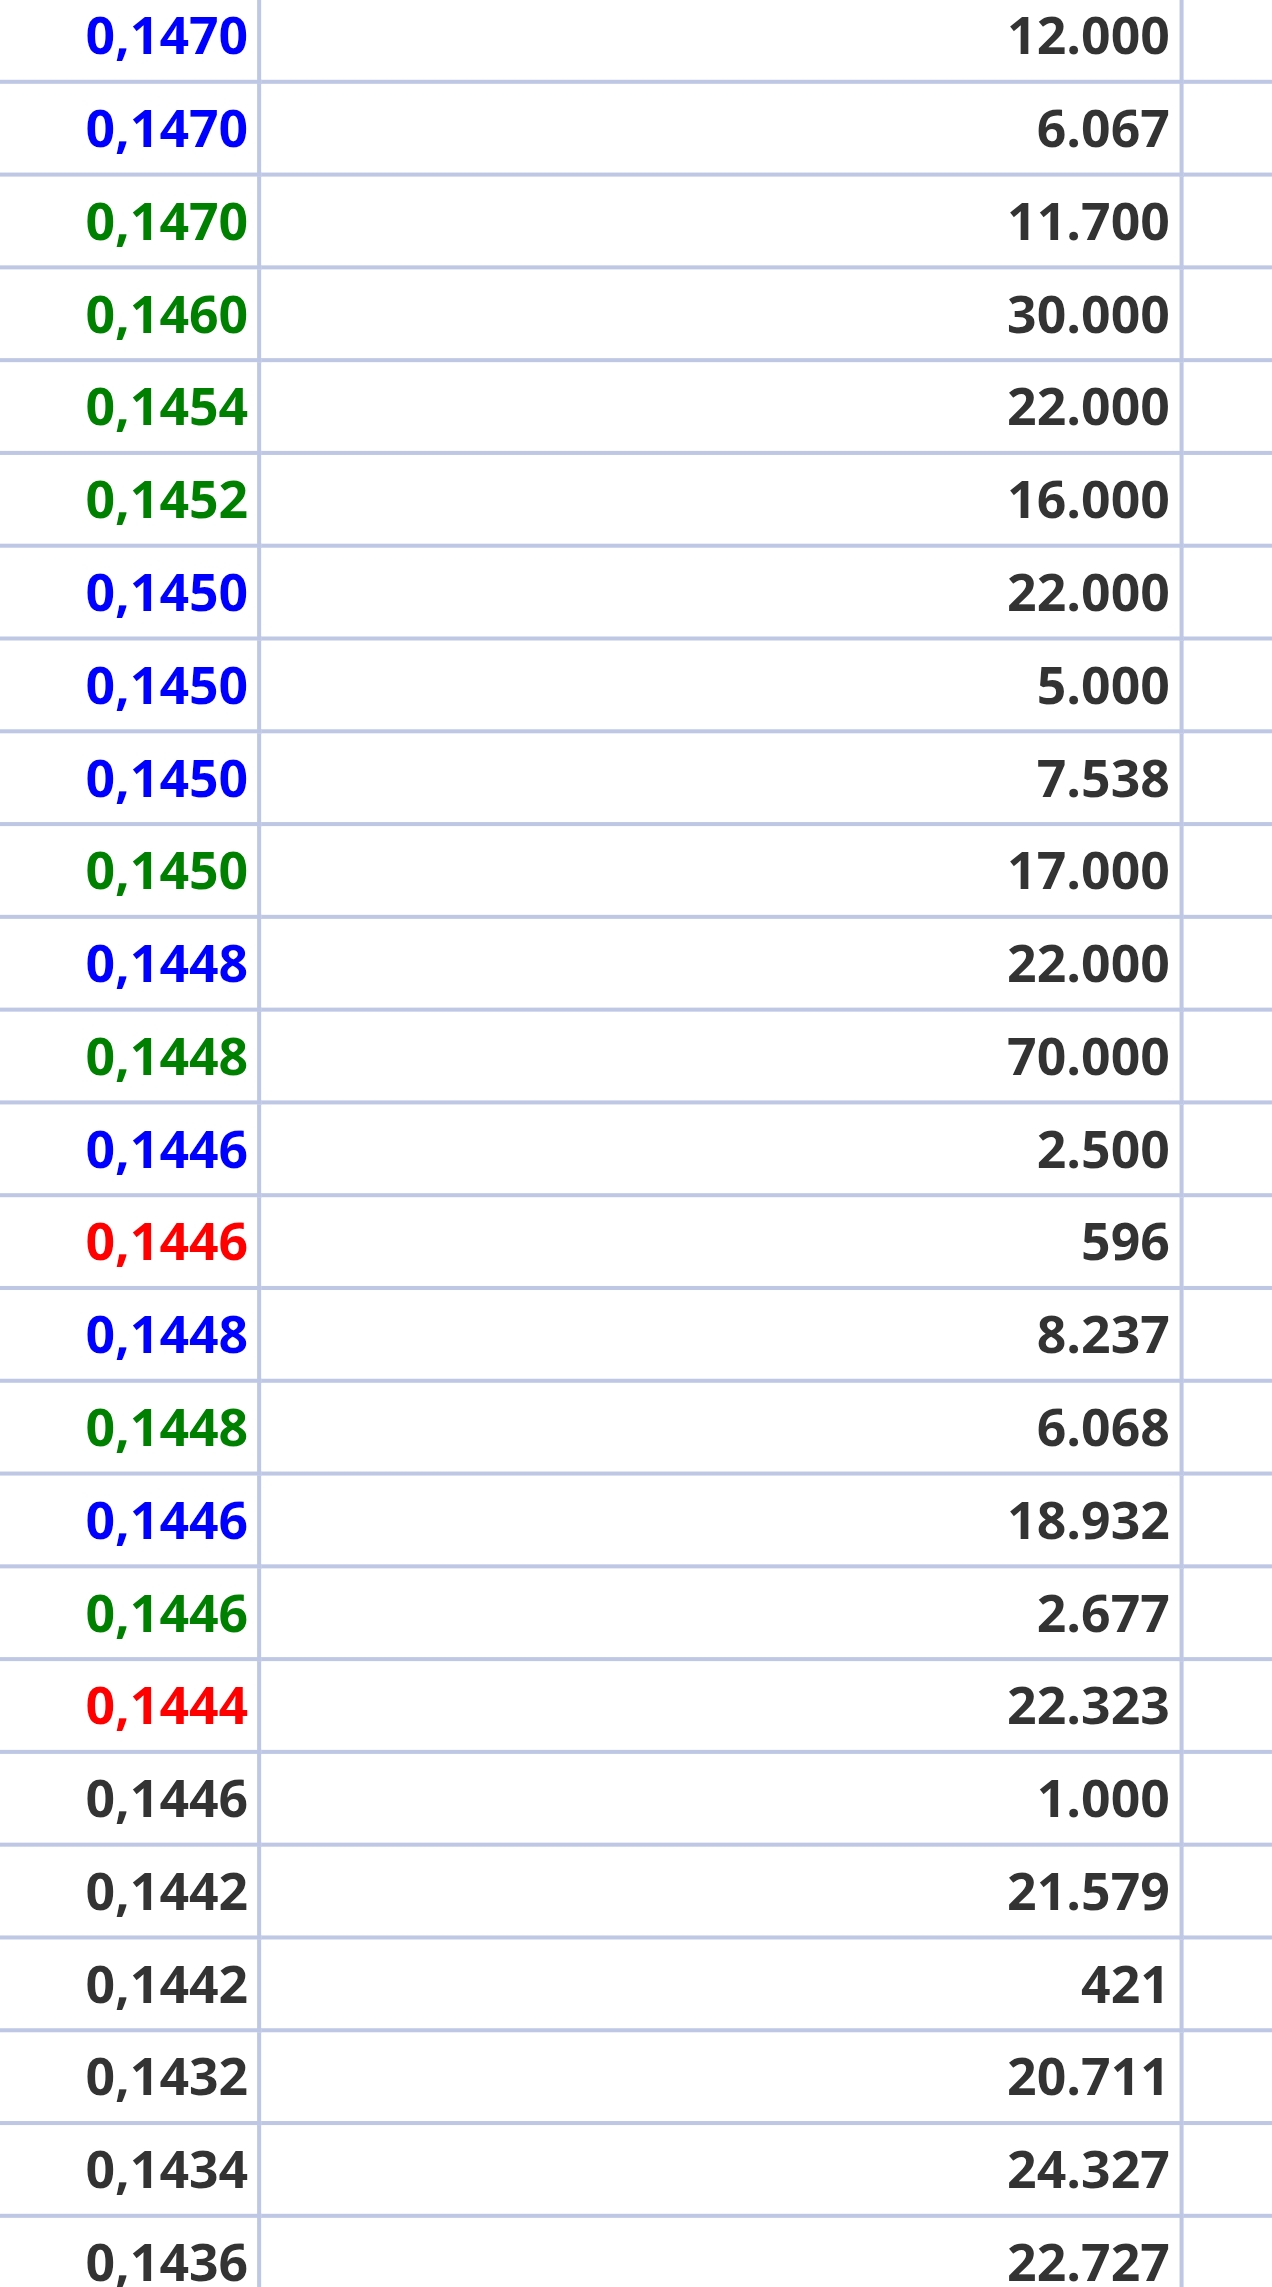Click the red 0,1446 price
Screen dimensions: 1272x2287
[x=166, y=1243]
